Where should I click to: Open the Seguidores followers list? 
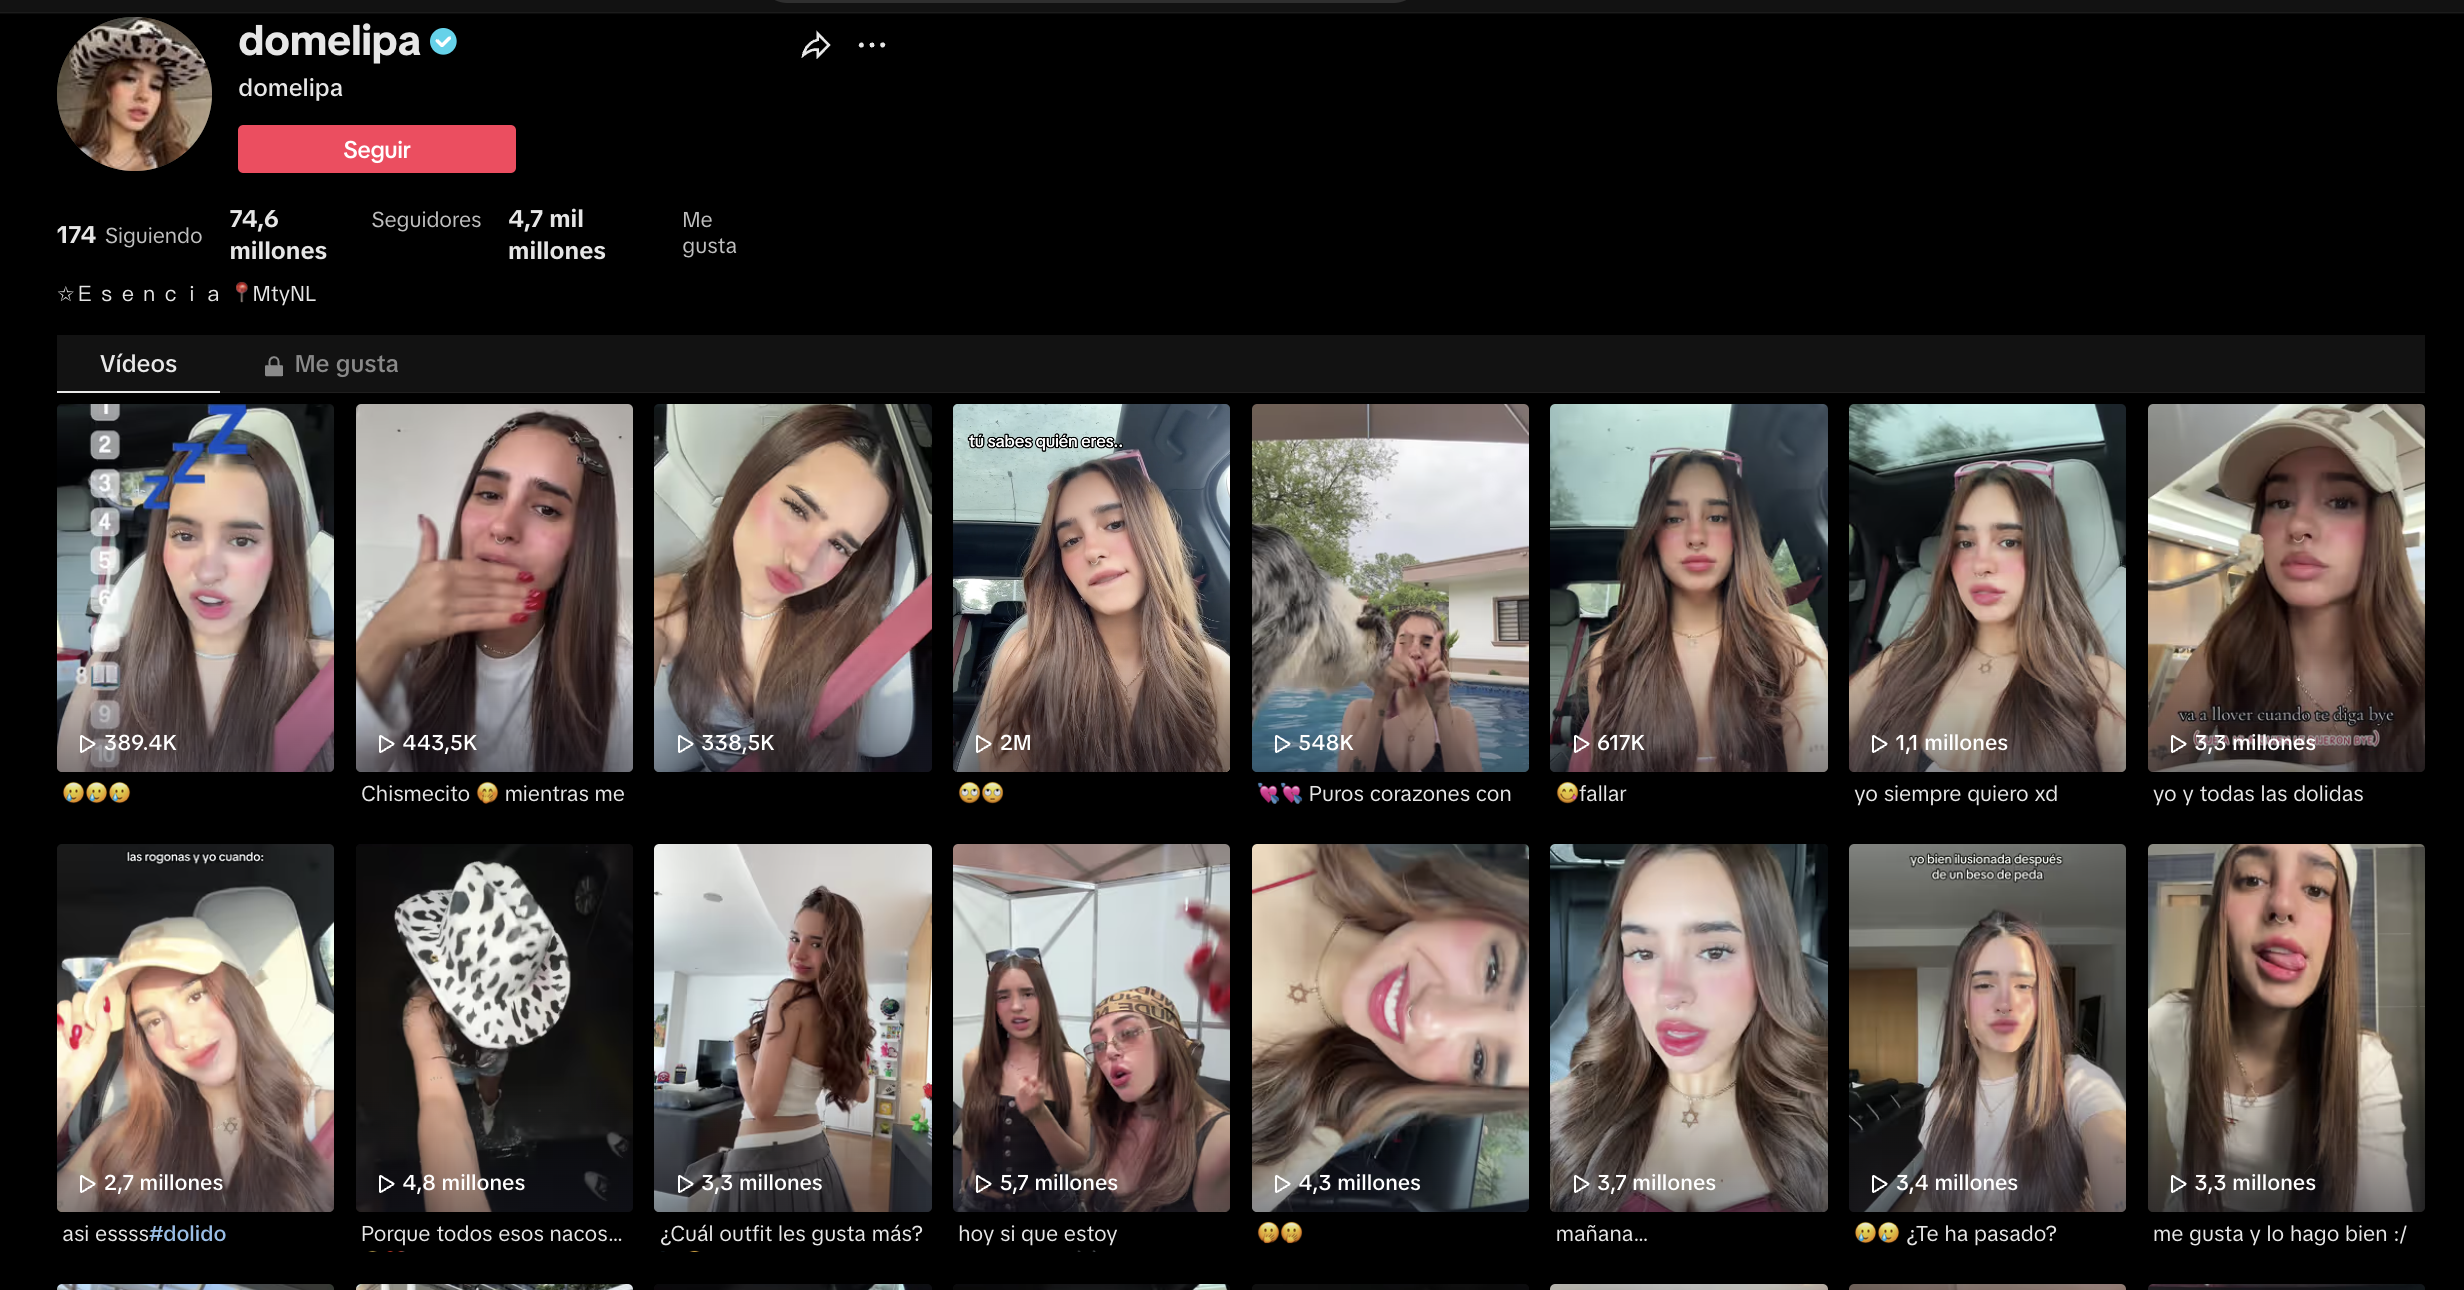(426, 220)
